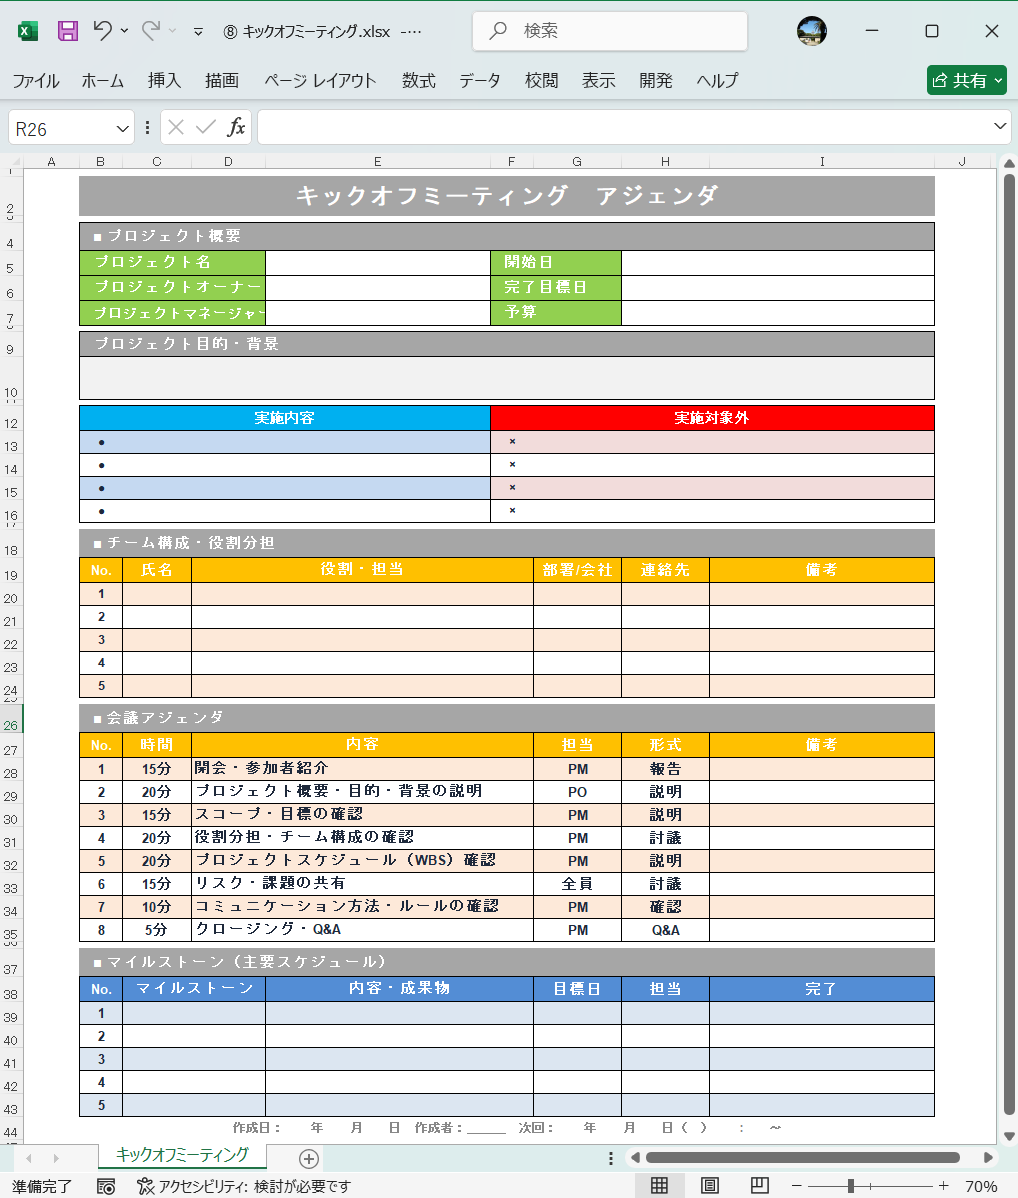
Task: Select Page Layout view in status bar
Action: [708, 1183]
